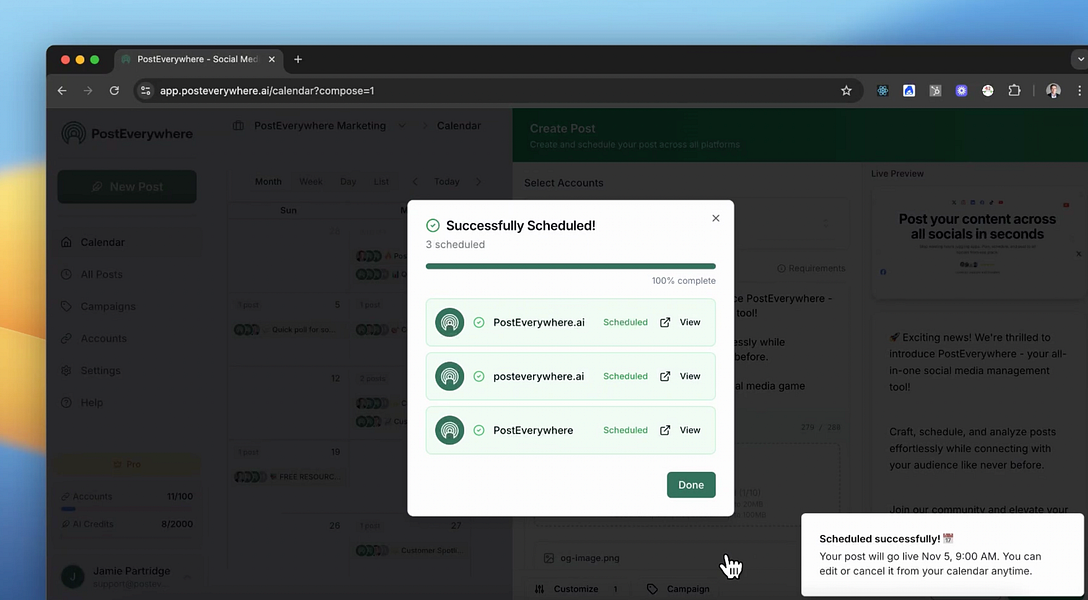Click the Done button
This screenshot has width=1088, height=600.
pos(691,485)
